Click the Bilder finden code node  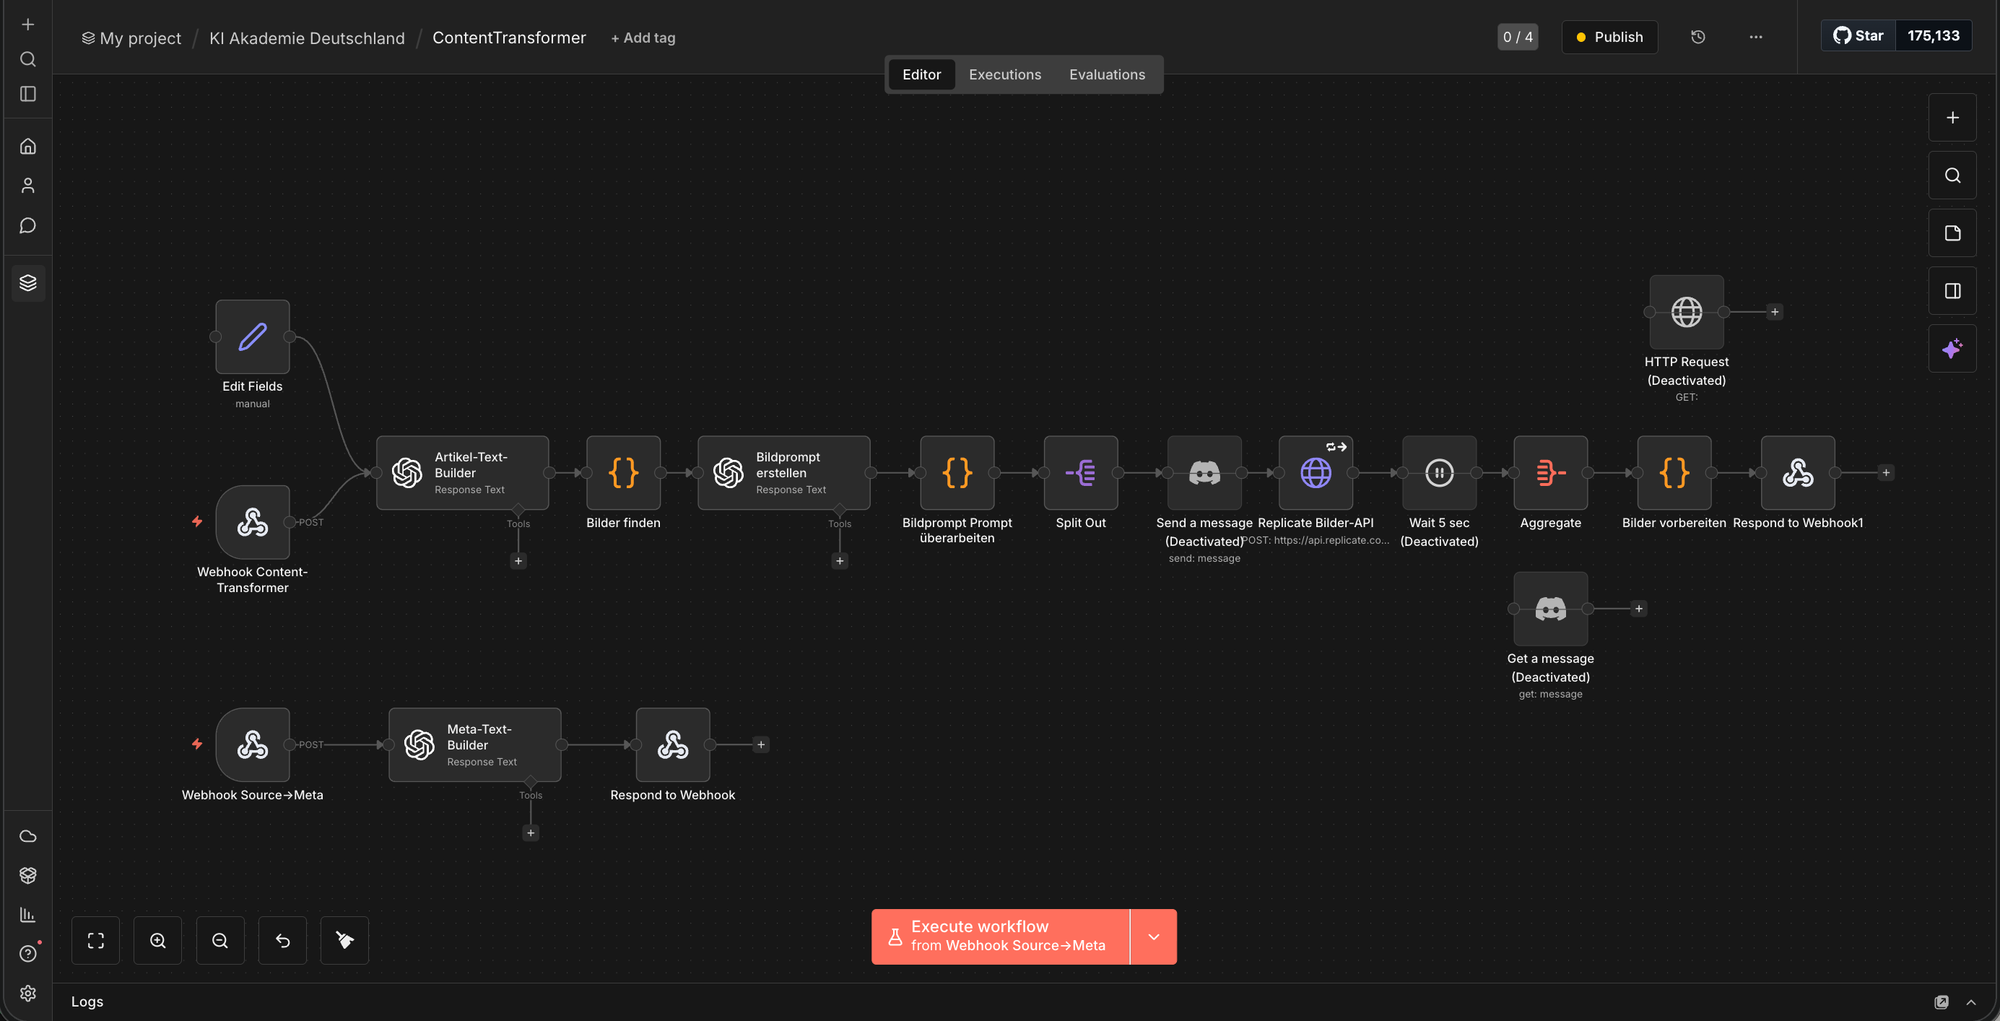coord(623,473)
